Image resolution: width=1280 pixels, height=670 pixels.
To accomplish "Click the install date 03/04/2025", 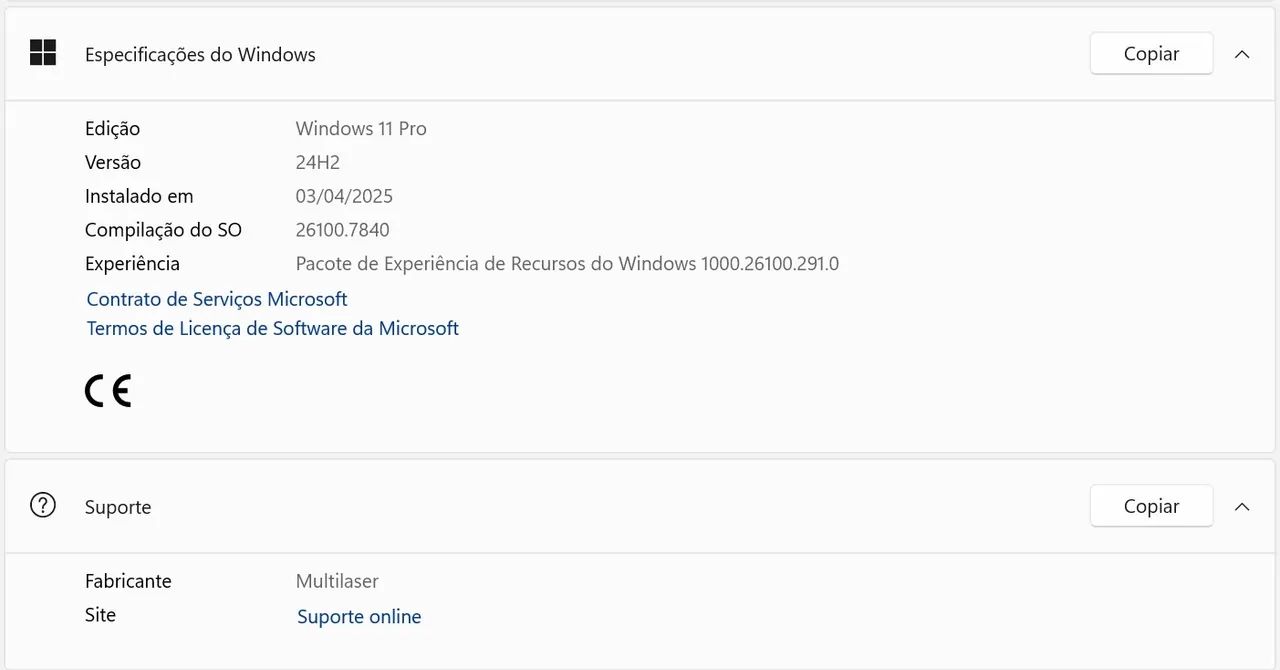I will click(x=344, y=196).
